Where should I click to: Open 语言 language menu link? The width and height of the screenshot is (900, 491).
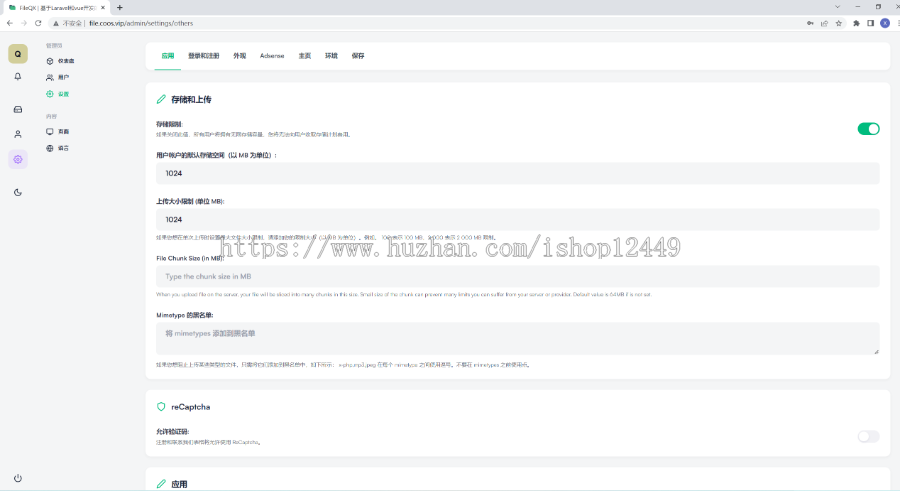[x=64, y=148]
